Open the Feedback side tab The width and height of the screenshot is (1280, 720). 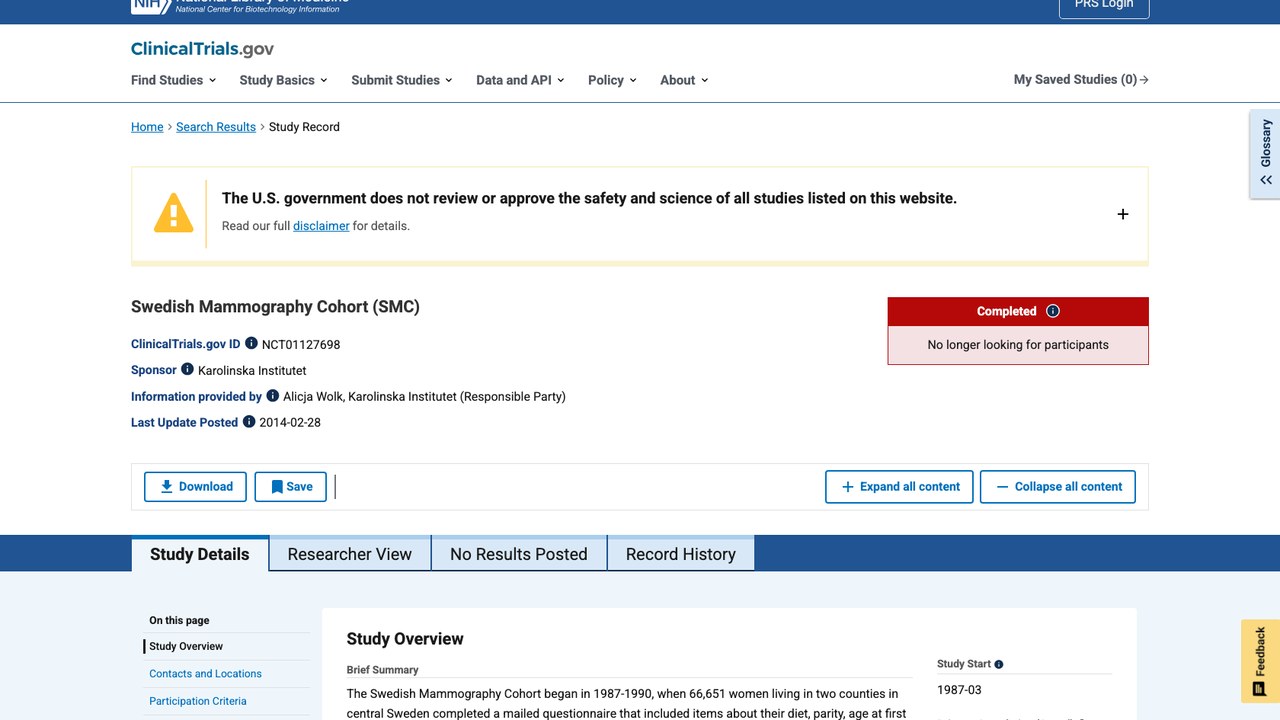pos(1260,661)
